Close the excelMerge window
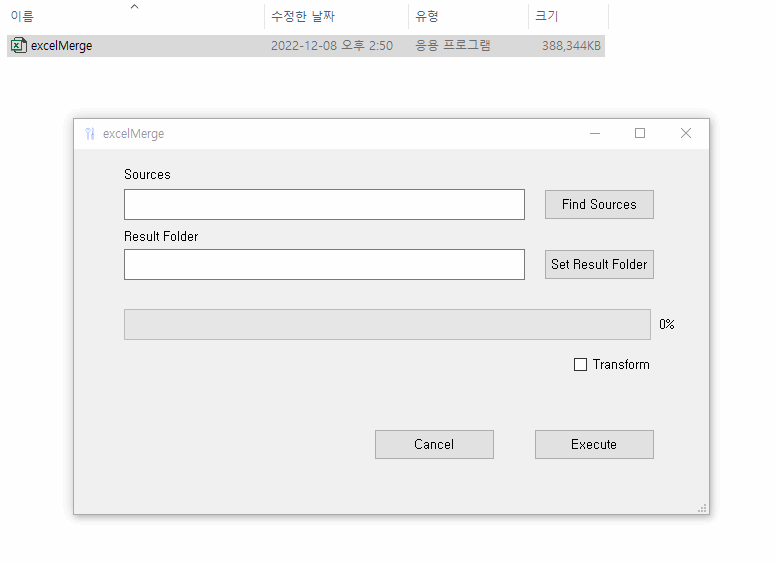This screenshot has width=776, height=563. pyautogui.click(x=686, y=134)
